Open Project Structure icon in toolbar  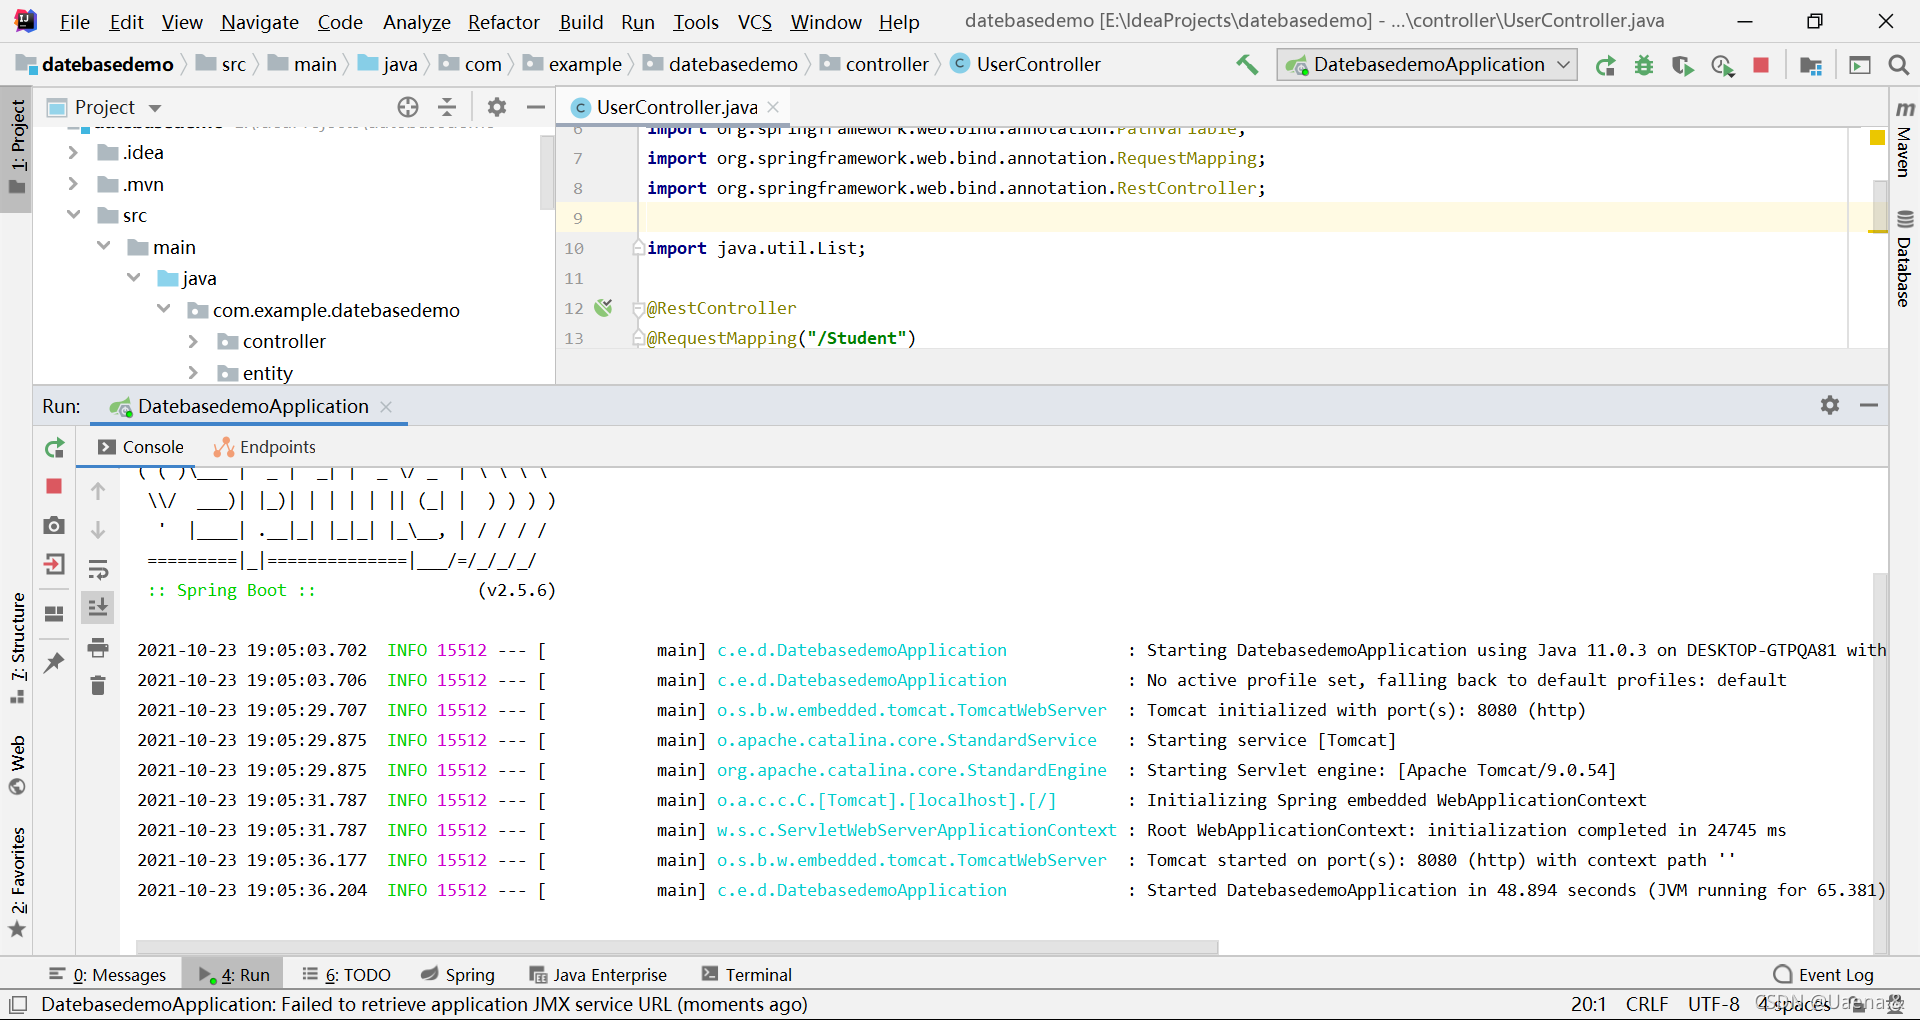click(1810, 65)
